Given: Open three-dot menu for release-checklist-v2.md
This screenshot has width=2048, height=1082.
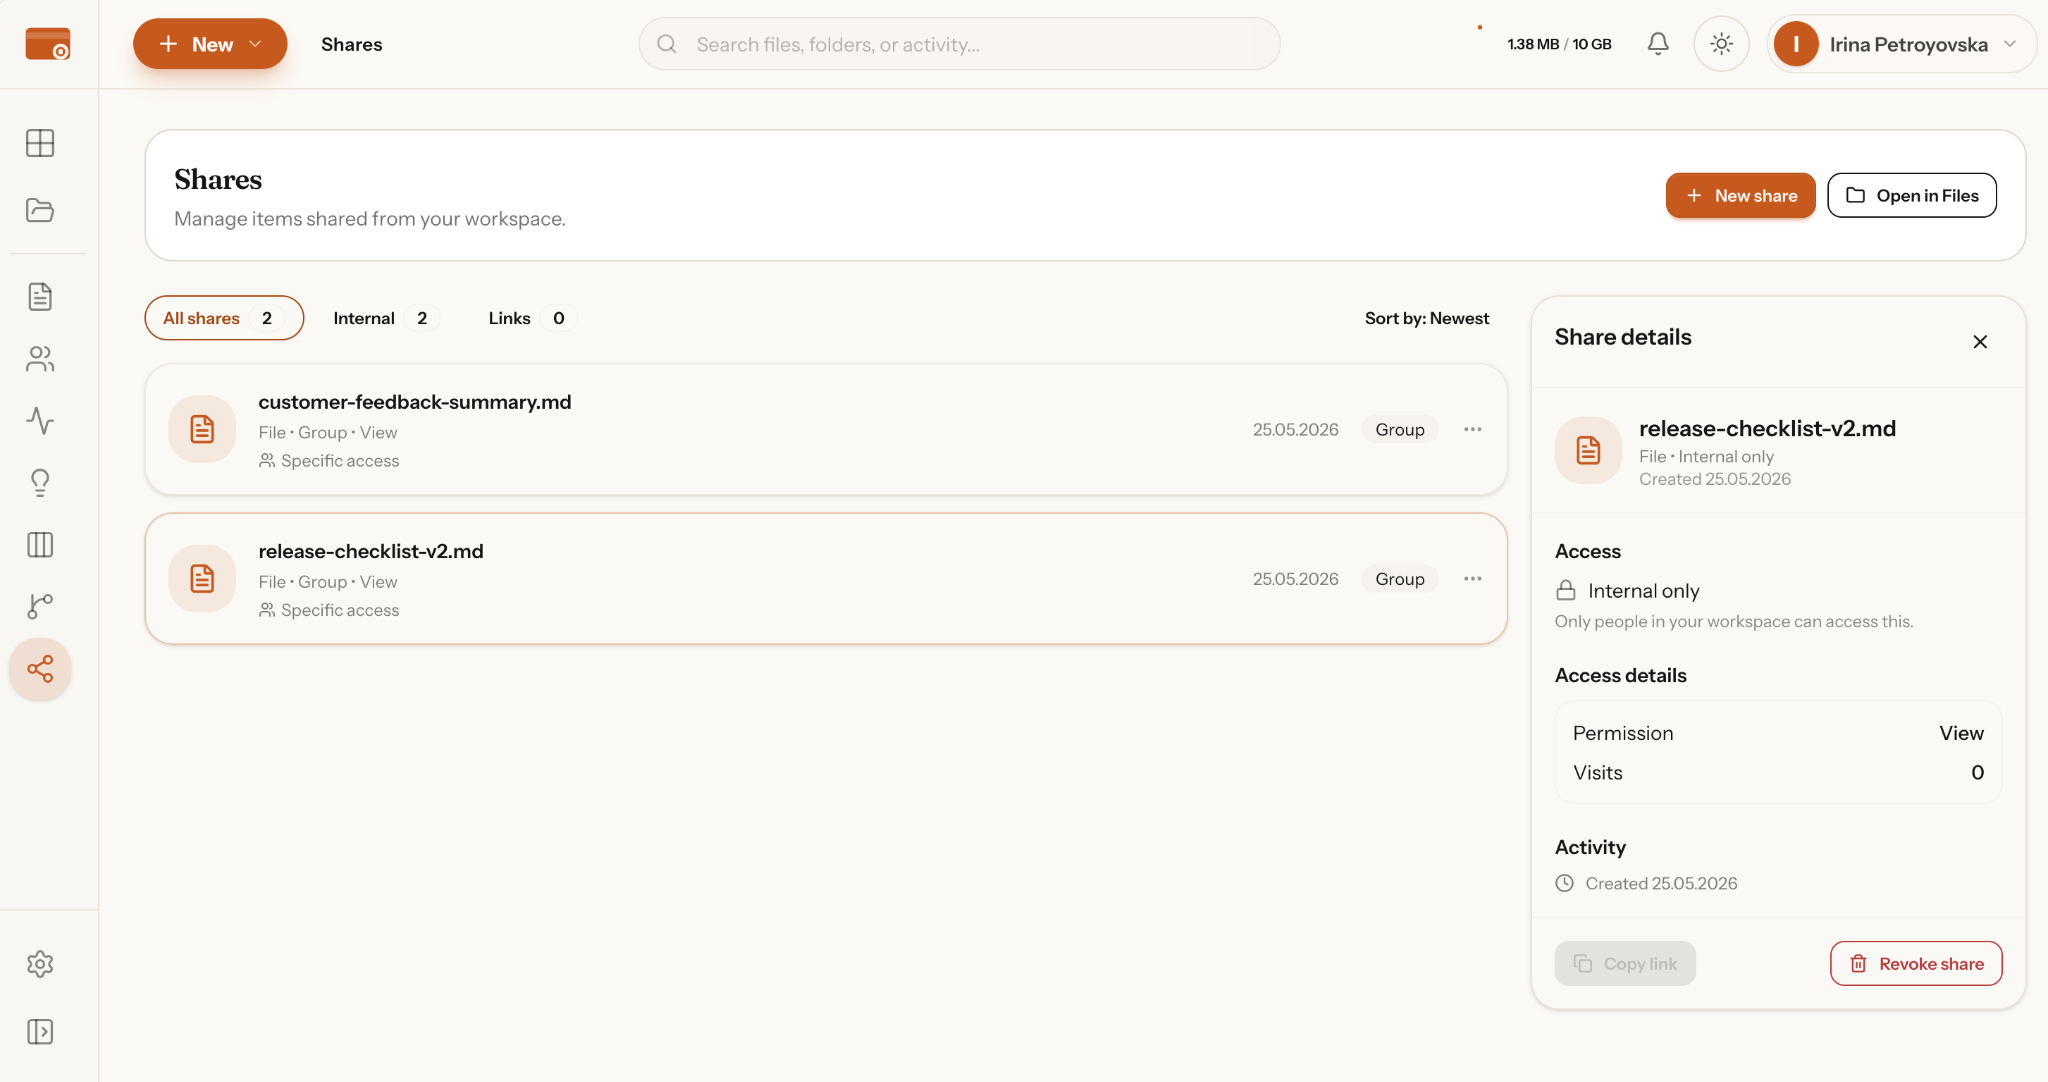Looking at the screenshot, I should pyautogui.click(x=1473, y=579).
